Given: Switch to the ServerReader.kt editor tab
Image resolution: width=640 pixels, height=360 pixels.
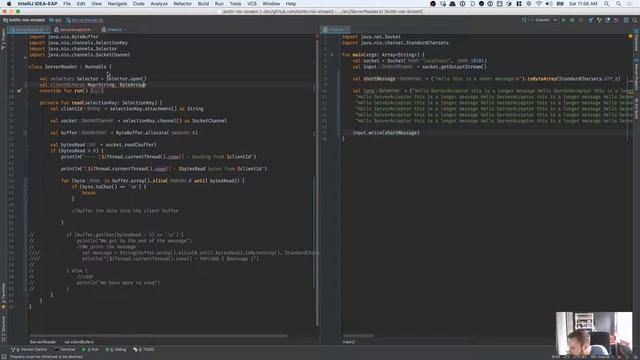Looking at the screenshot, I should (29, 30).
